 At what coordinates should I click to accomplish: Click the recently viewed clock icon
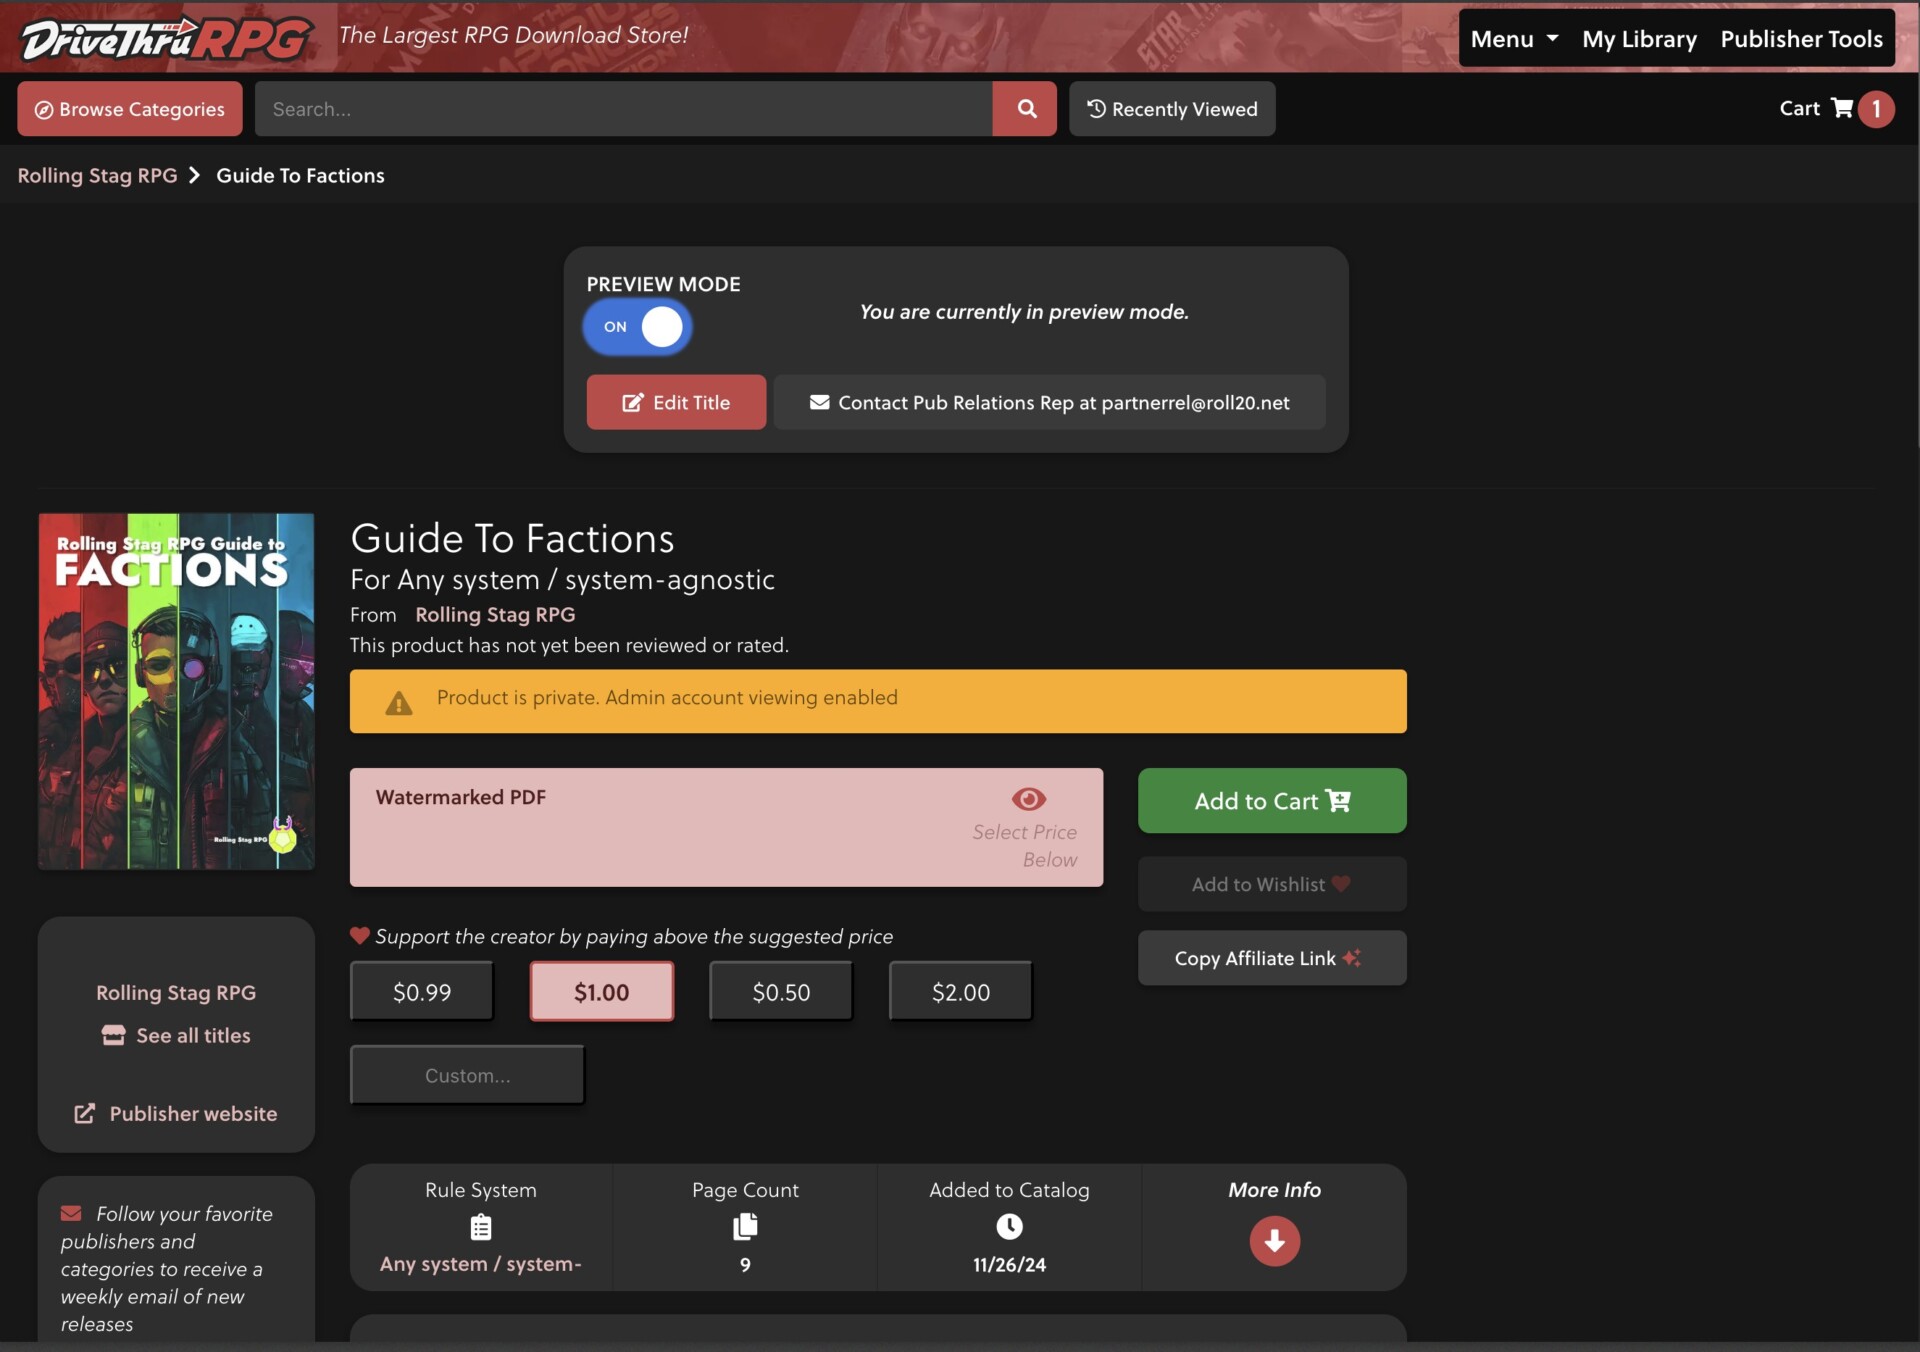pyautogui.click(x=1096, y=108)
